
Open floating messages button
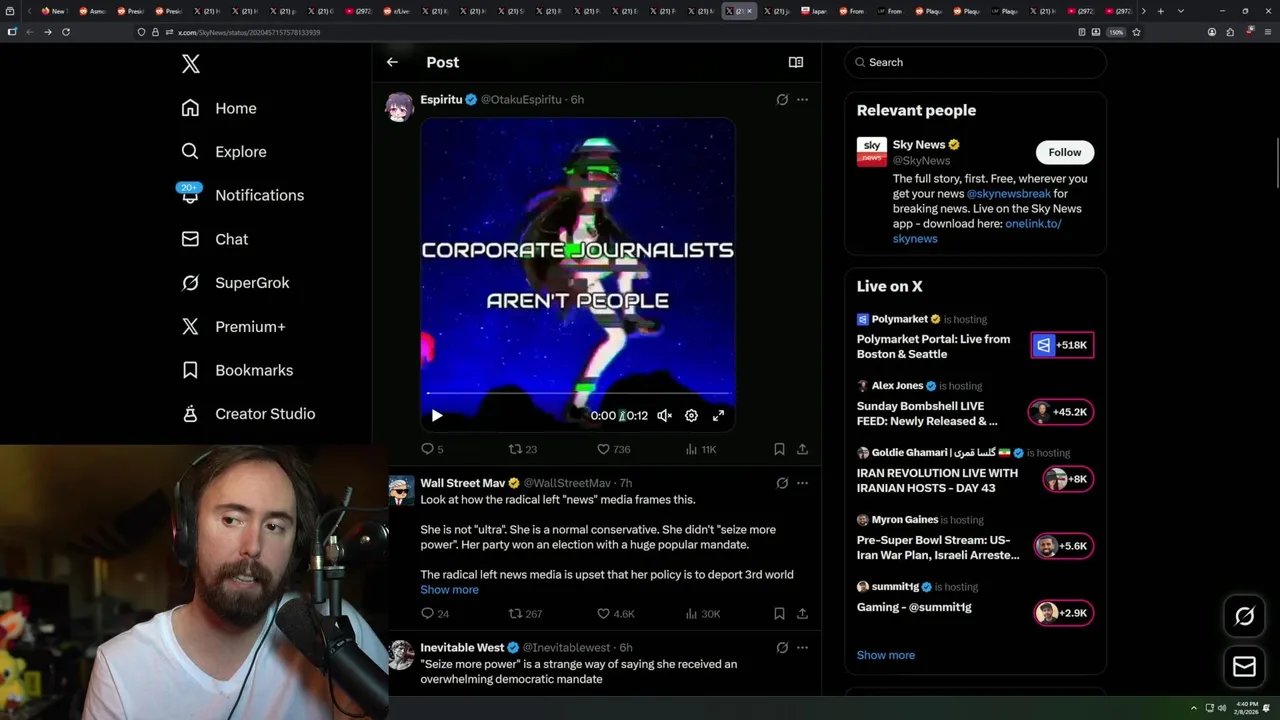pyautogui.click(x=1244, y=666)
